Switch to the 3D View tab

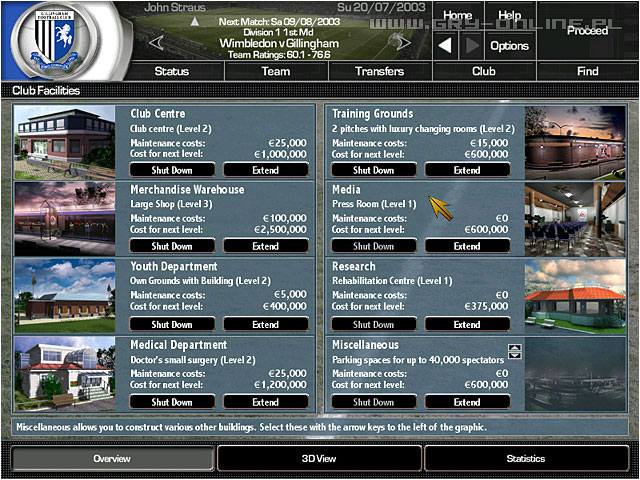pos(319,458)
